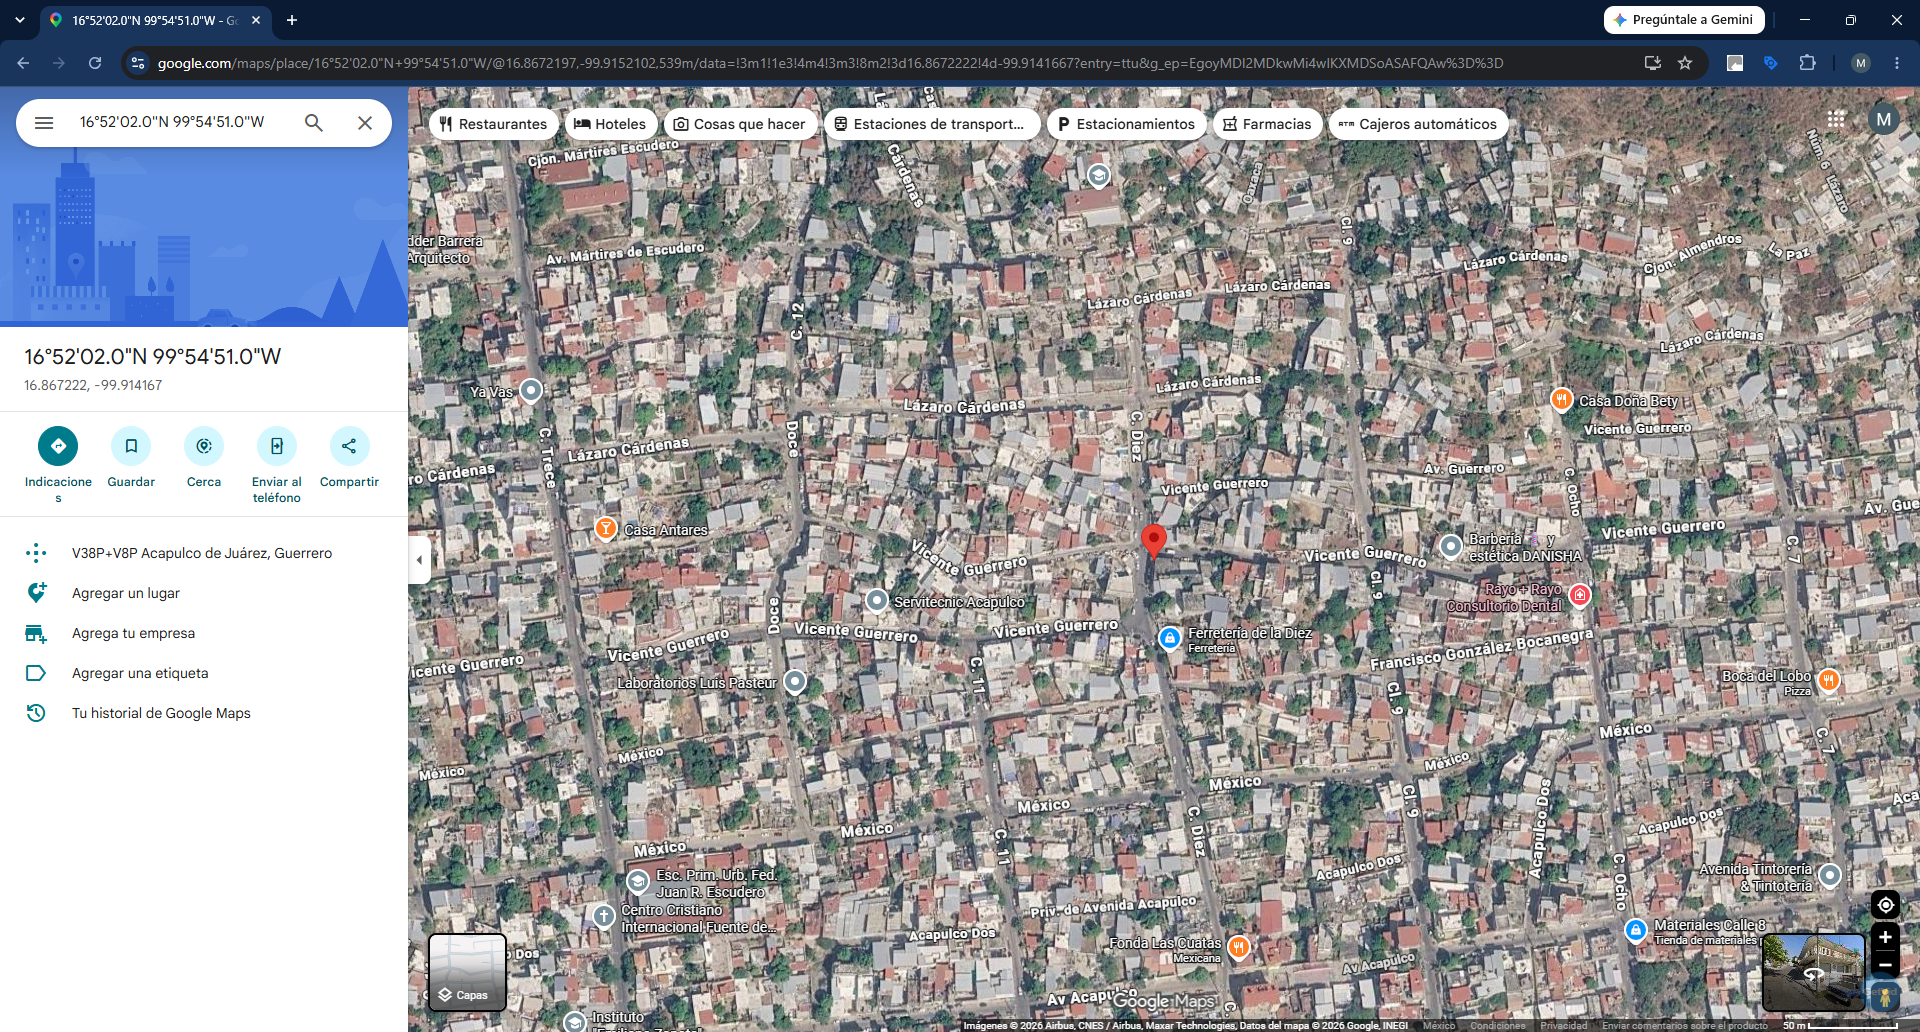Get directions with the Indicaciones button
1920x1032 pixels.
pos(58,446)
